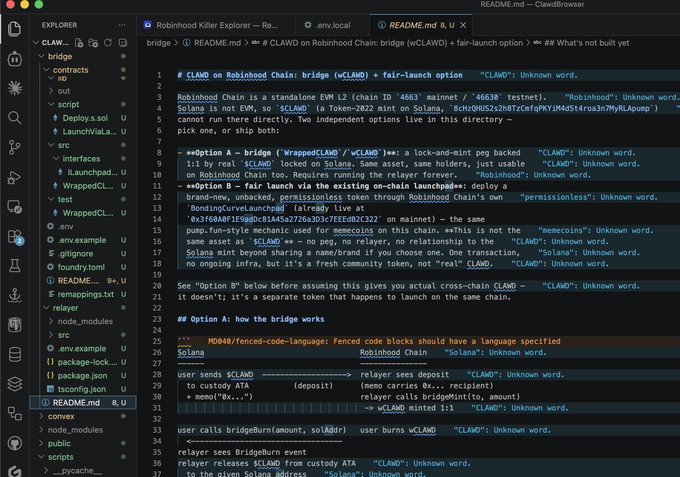This screenshot has height=477, width=680.
Task: Open the connected squares icon in activity bar
Action: (x=14, y=413)
